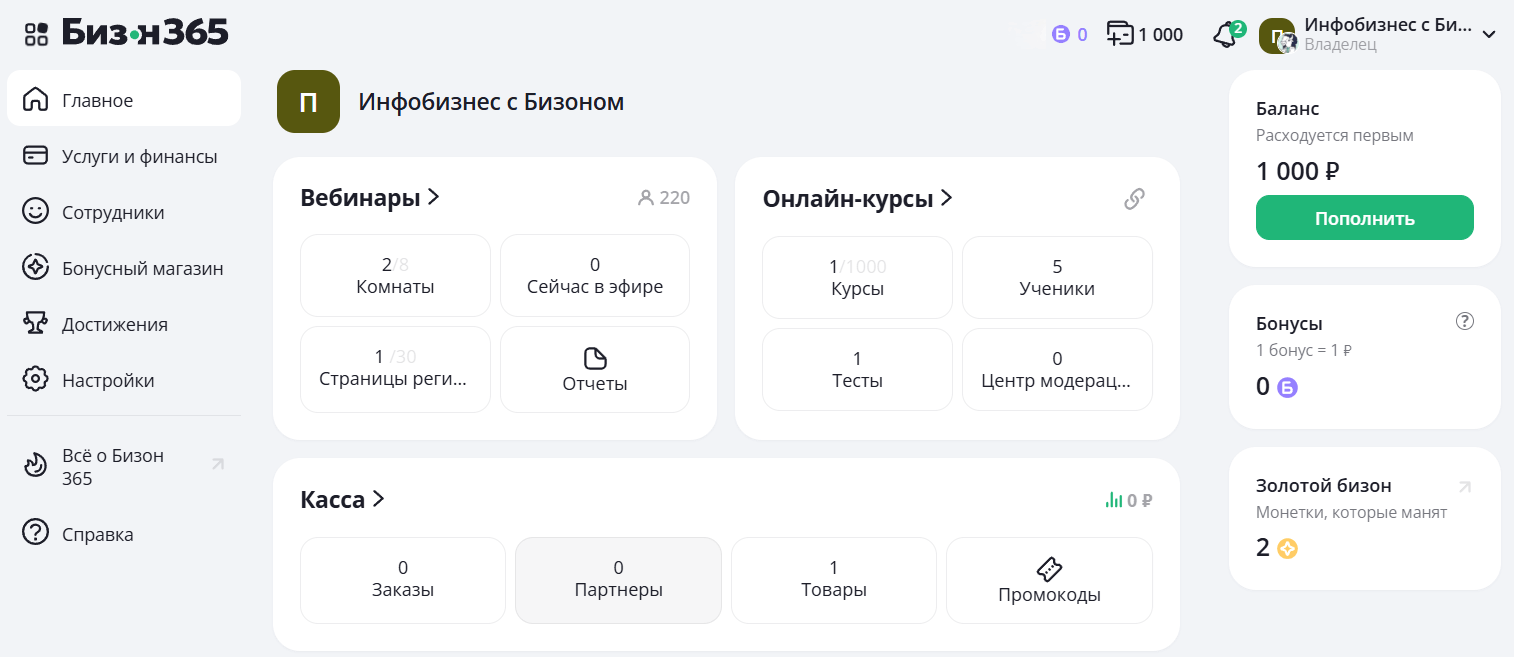Open Отчеты reports tile
Viewport: 1514px width, 657px height.
(x=595, y=370)
